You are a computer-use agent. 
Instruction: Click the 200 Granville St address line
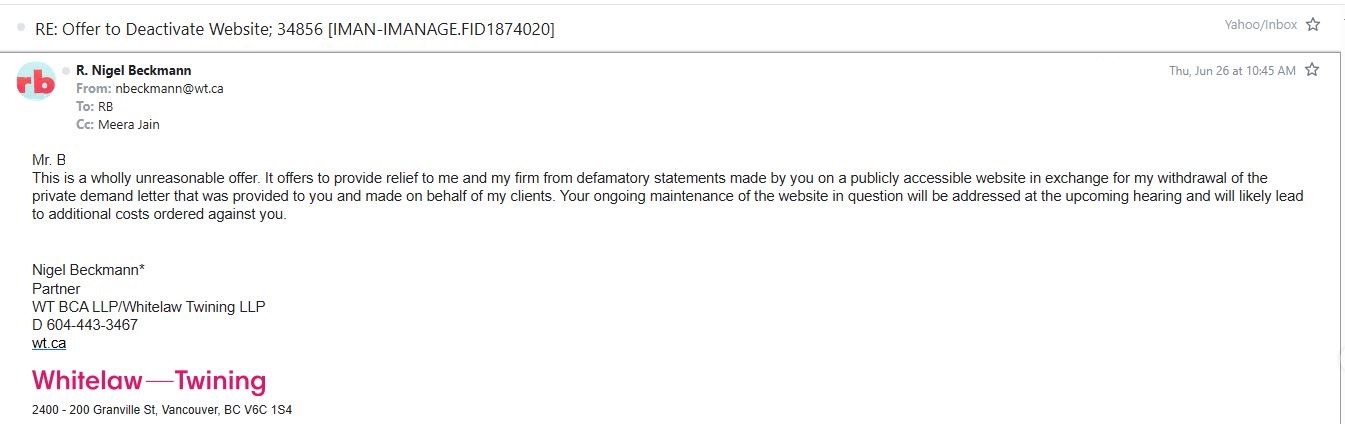(x=162, y=410)
